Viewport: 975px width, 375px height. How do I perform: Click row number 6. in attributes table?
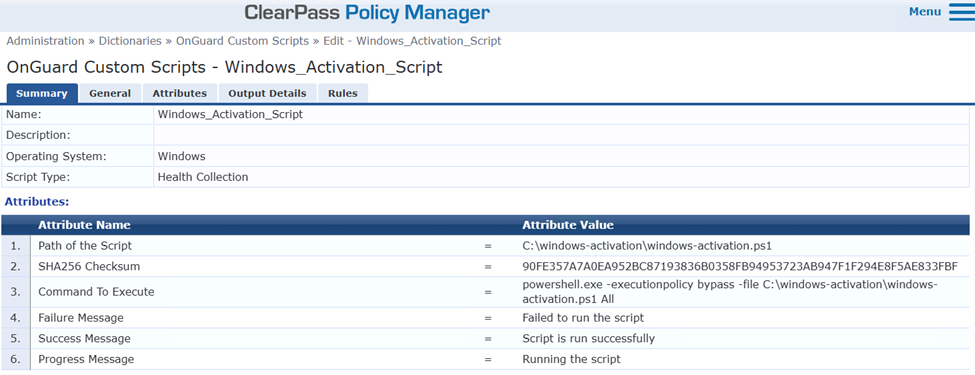[x=15, y=359]
